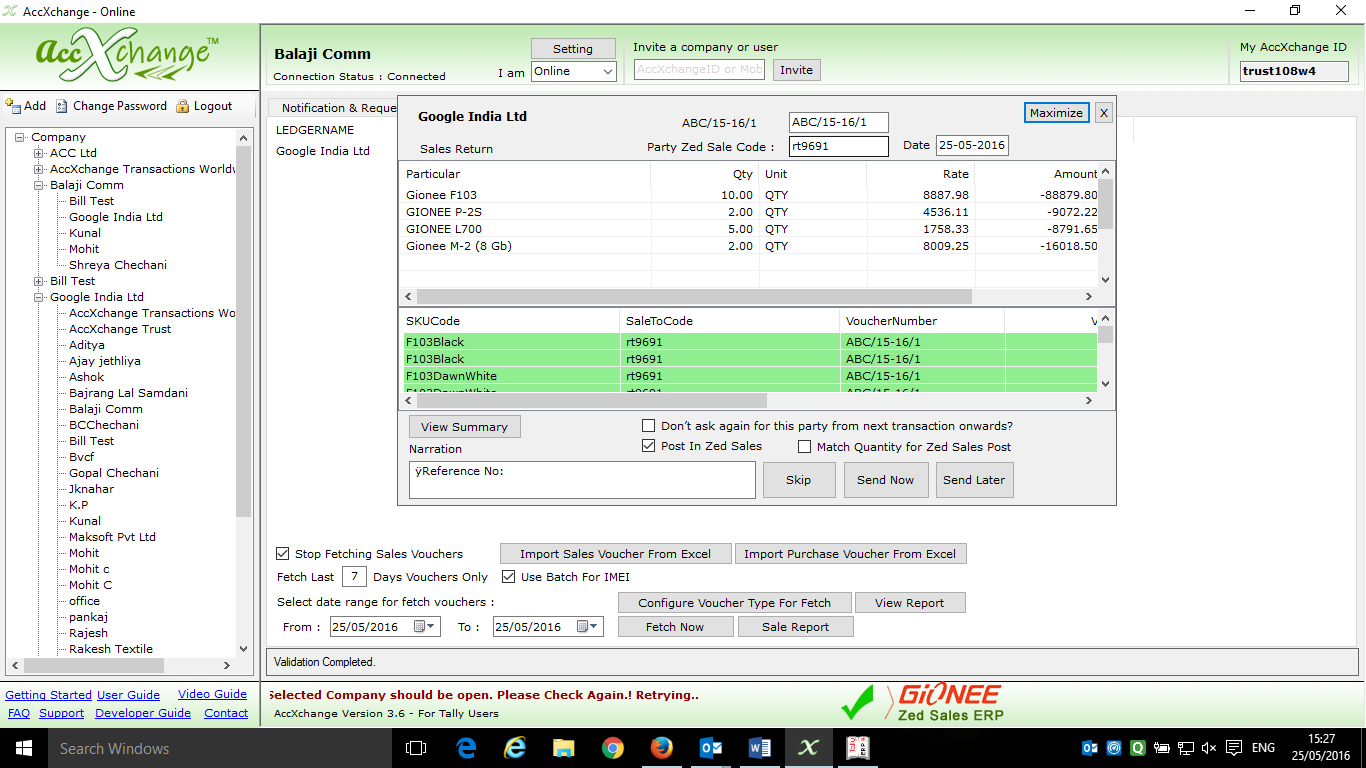Screen dimensions: 1366x768
Task: Open To date dropdown arrow
Action: click(x=595, y=627)
